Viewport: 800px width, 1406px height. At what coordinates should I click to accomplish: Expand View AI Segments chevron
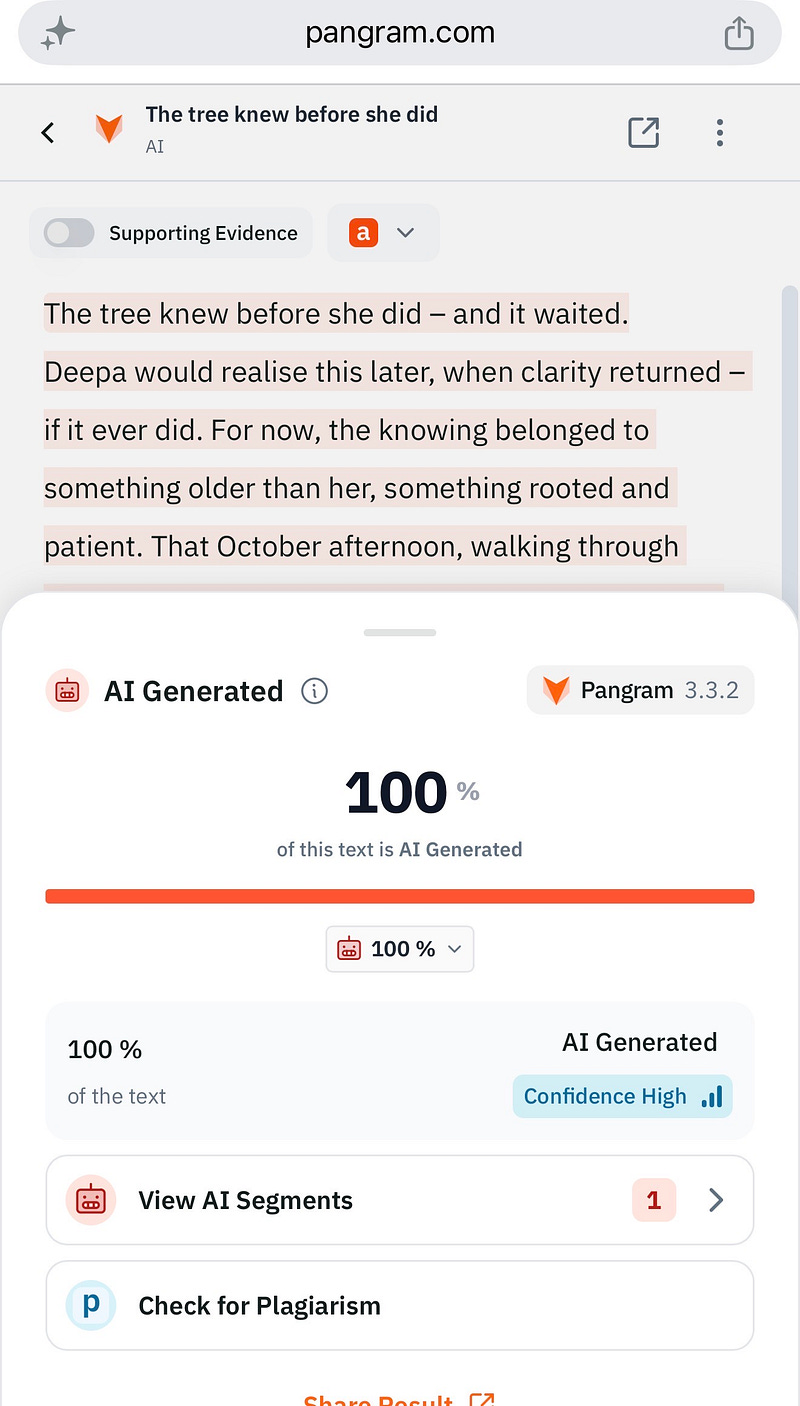coord(716,1200)
